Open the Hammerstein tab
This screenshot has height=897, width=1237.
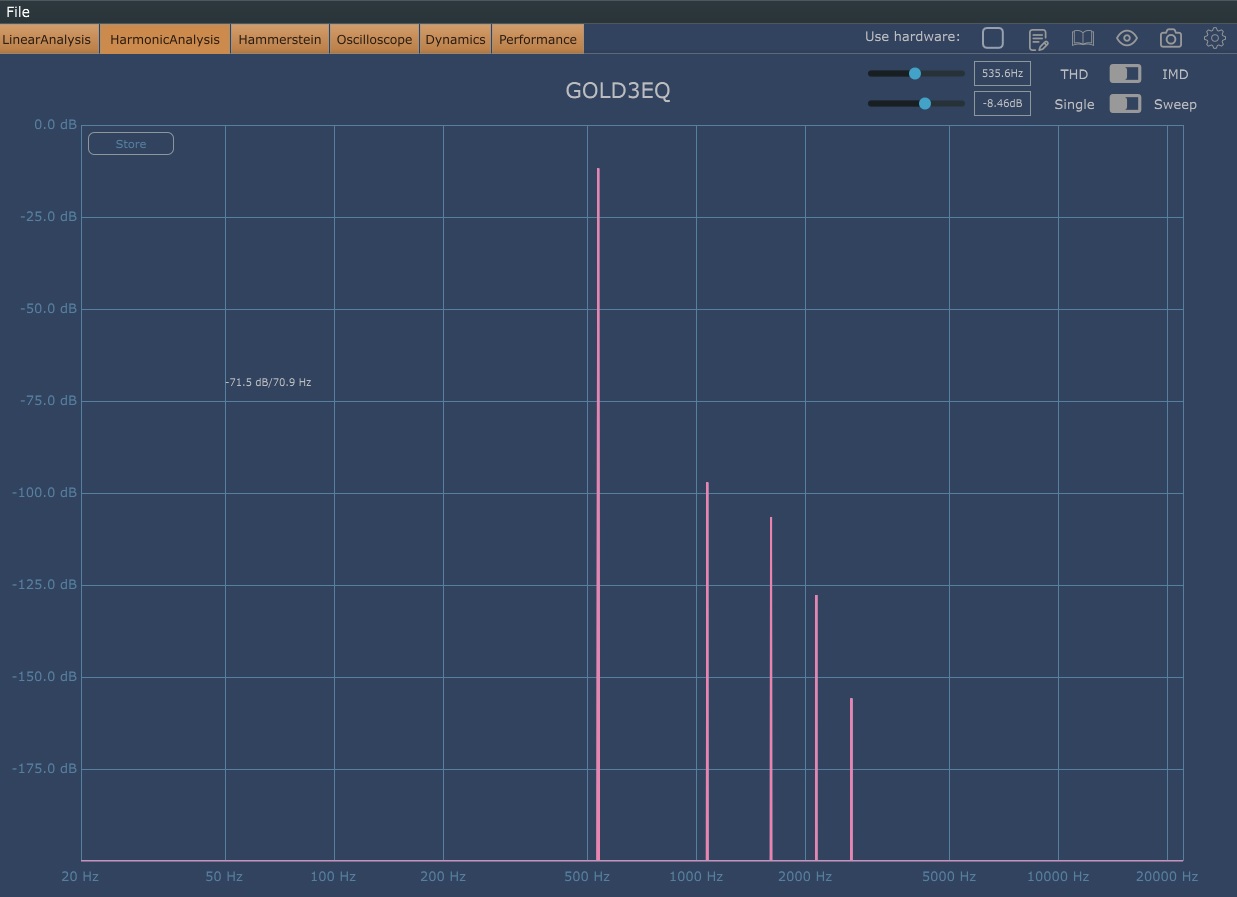pos(280,40)
